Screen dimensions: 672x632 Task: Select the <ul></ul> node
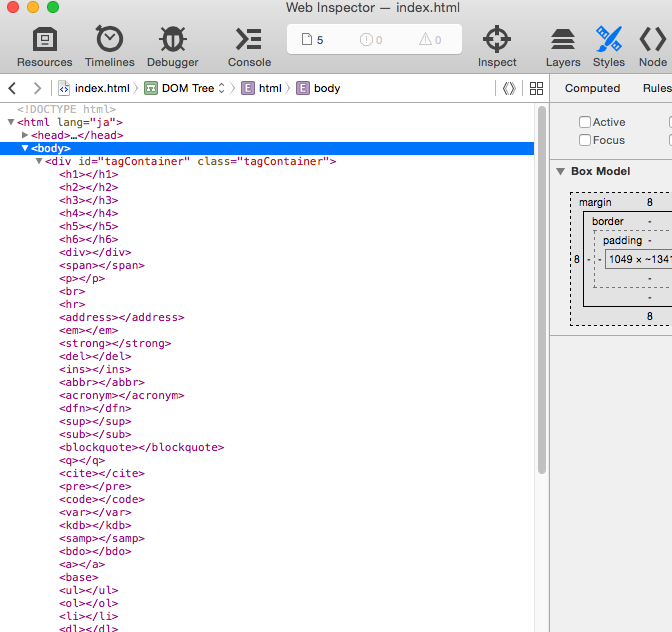tap(89, 590)
